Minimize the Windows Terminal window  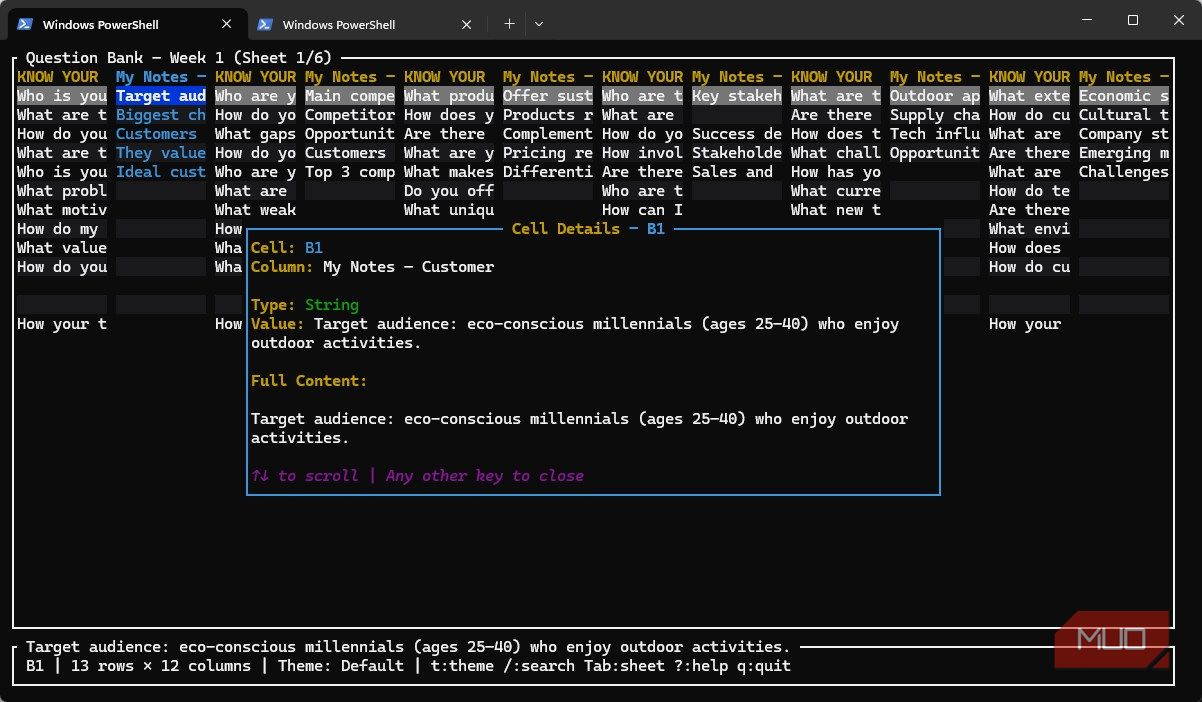pos(1087,20)
